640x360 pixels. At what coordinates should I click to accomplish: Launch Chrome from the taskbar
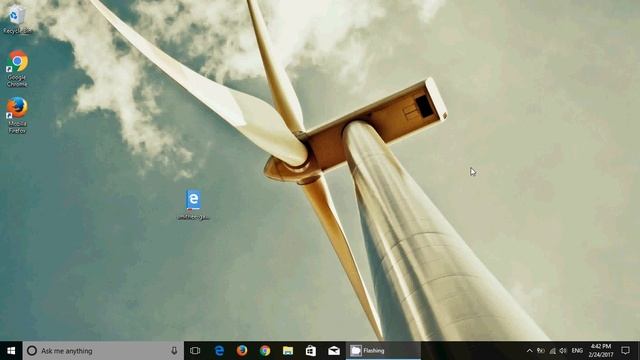point(265,351)
